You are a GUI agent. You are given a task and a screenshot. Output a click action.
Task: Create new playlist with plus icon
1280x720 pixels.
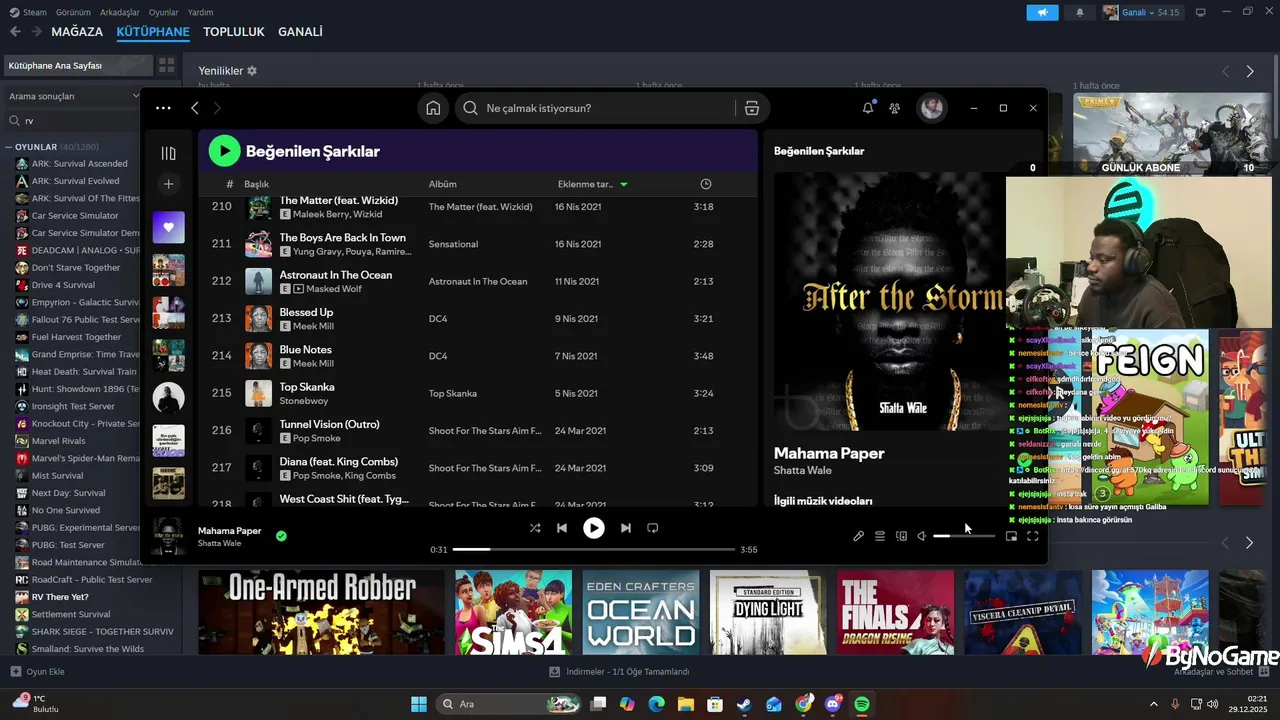168,184
